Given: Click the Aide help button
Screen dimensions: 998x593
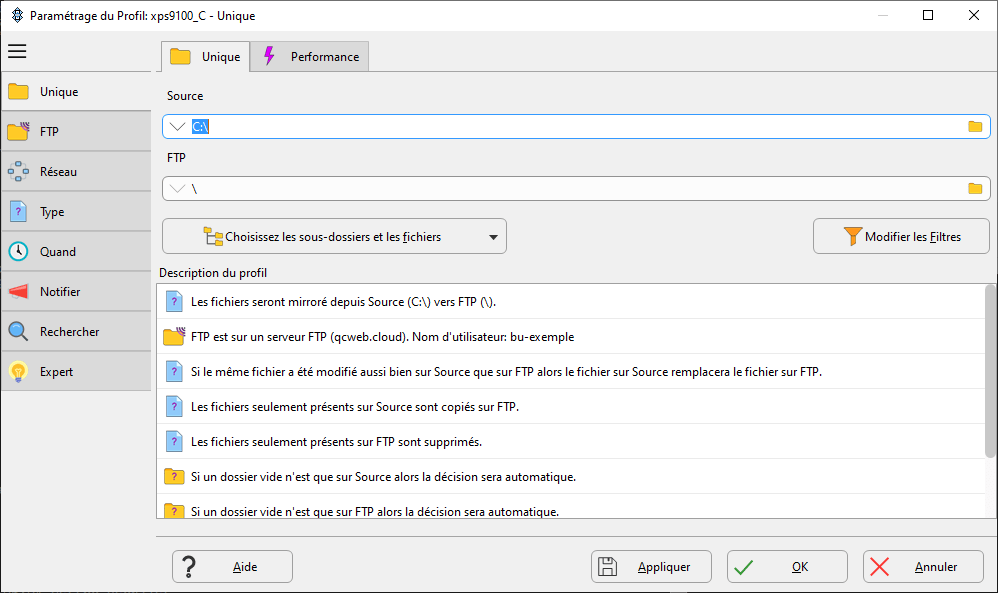Looking at the screenshot, I should tap(232, 567).
